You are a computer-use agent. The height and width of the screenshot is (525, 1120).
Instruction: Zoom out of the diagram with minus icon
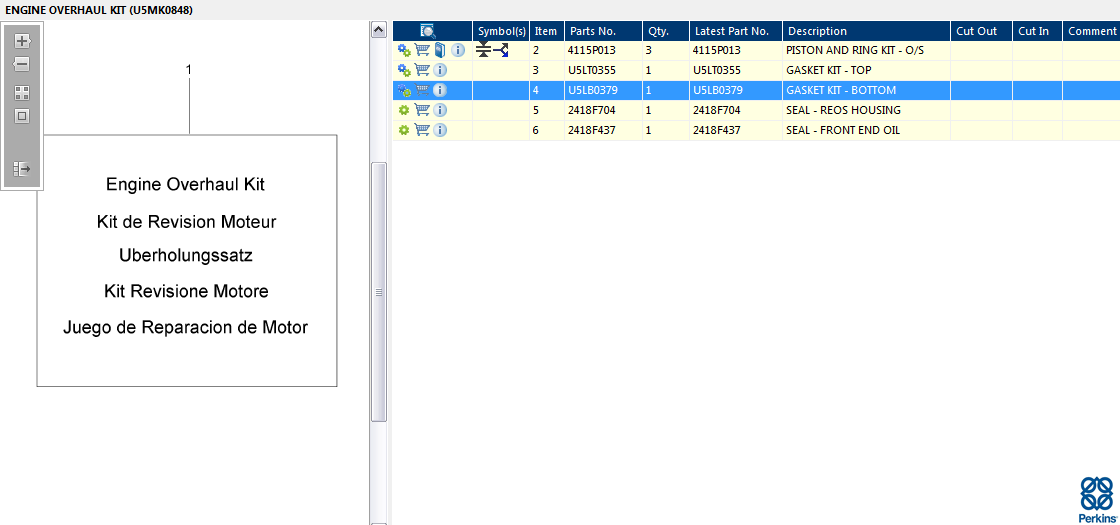click(x=22, y=64)
